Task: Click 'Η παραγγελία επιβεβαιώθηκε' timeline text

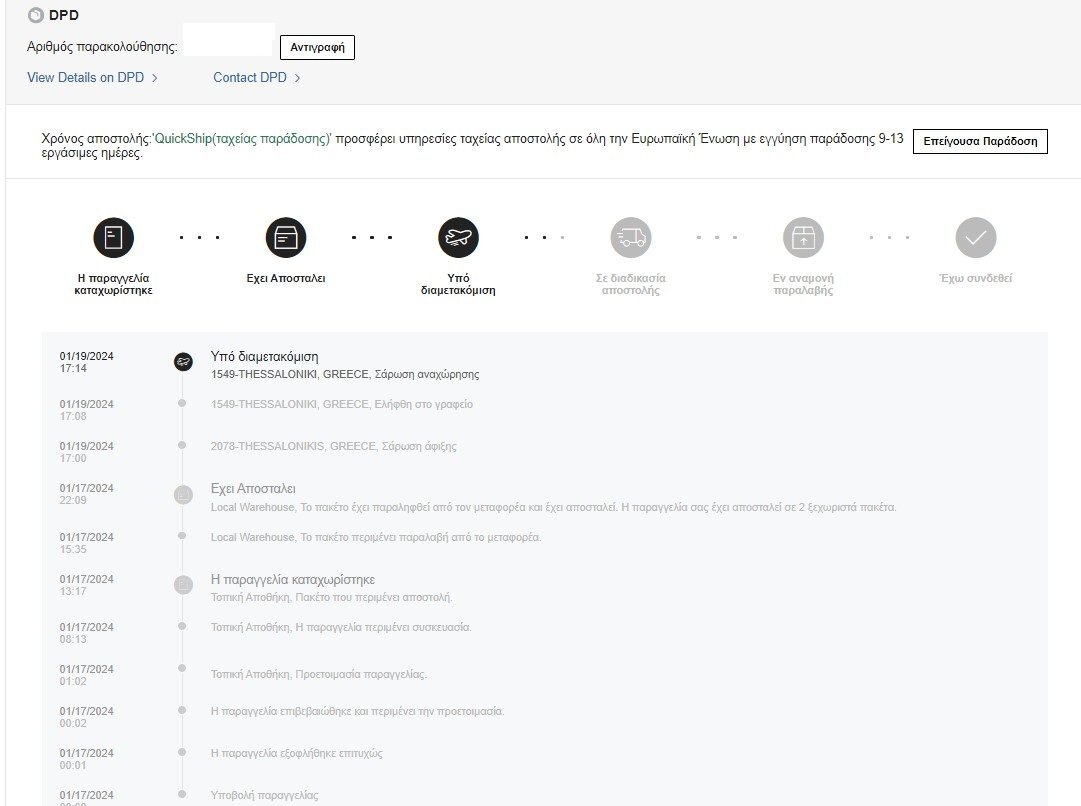Action: (x=281, y=712)
